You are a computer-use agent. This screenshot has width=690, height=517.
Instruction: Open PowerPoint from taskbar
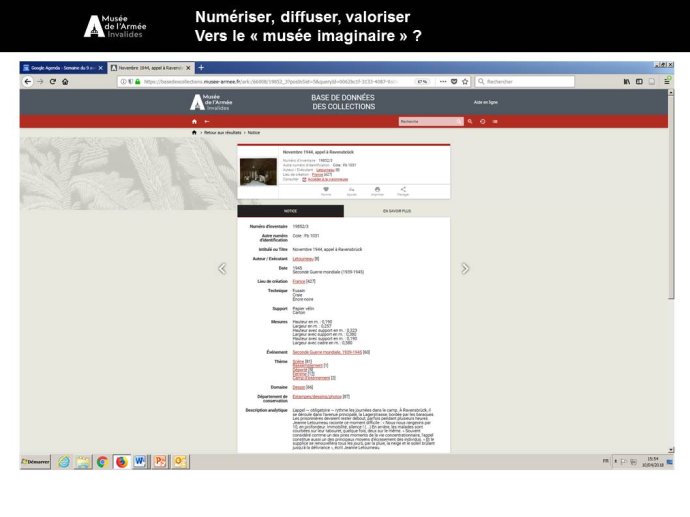point(160,462)
